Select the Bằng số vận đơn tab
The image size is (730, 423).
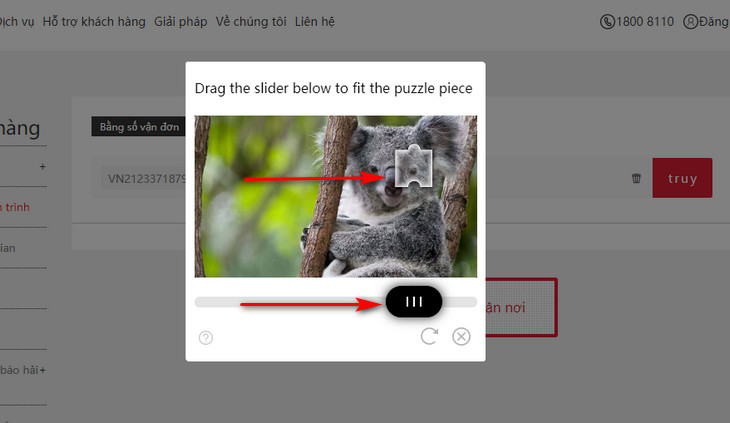pyautogui.click(x=139, y=127)
